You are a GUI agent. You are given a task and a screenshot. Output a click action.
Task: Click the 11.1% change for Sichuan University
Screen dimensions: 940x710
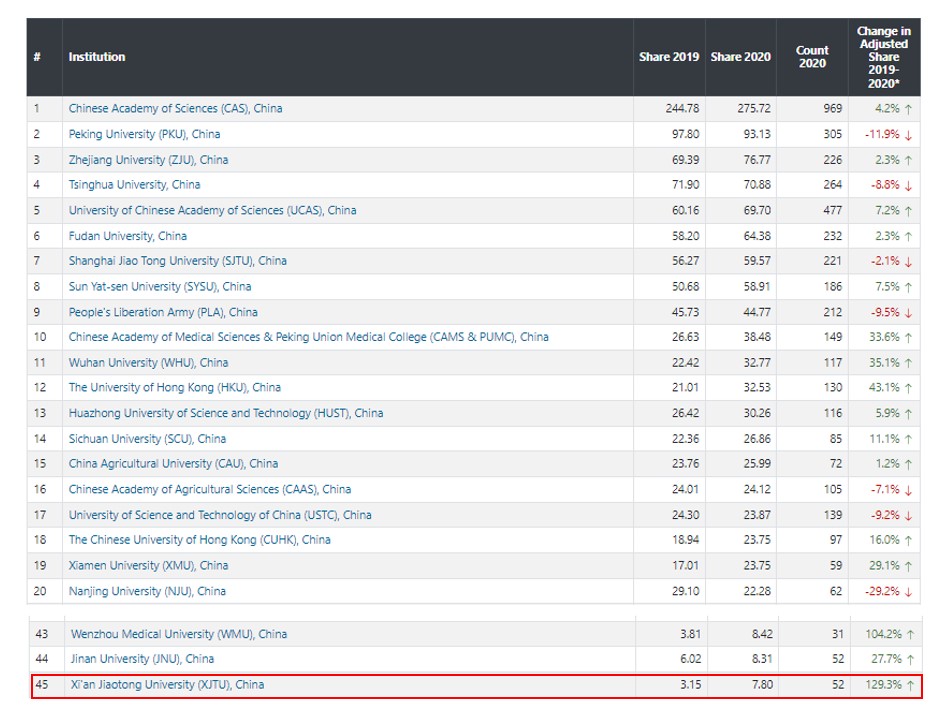885,439
